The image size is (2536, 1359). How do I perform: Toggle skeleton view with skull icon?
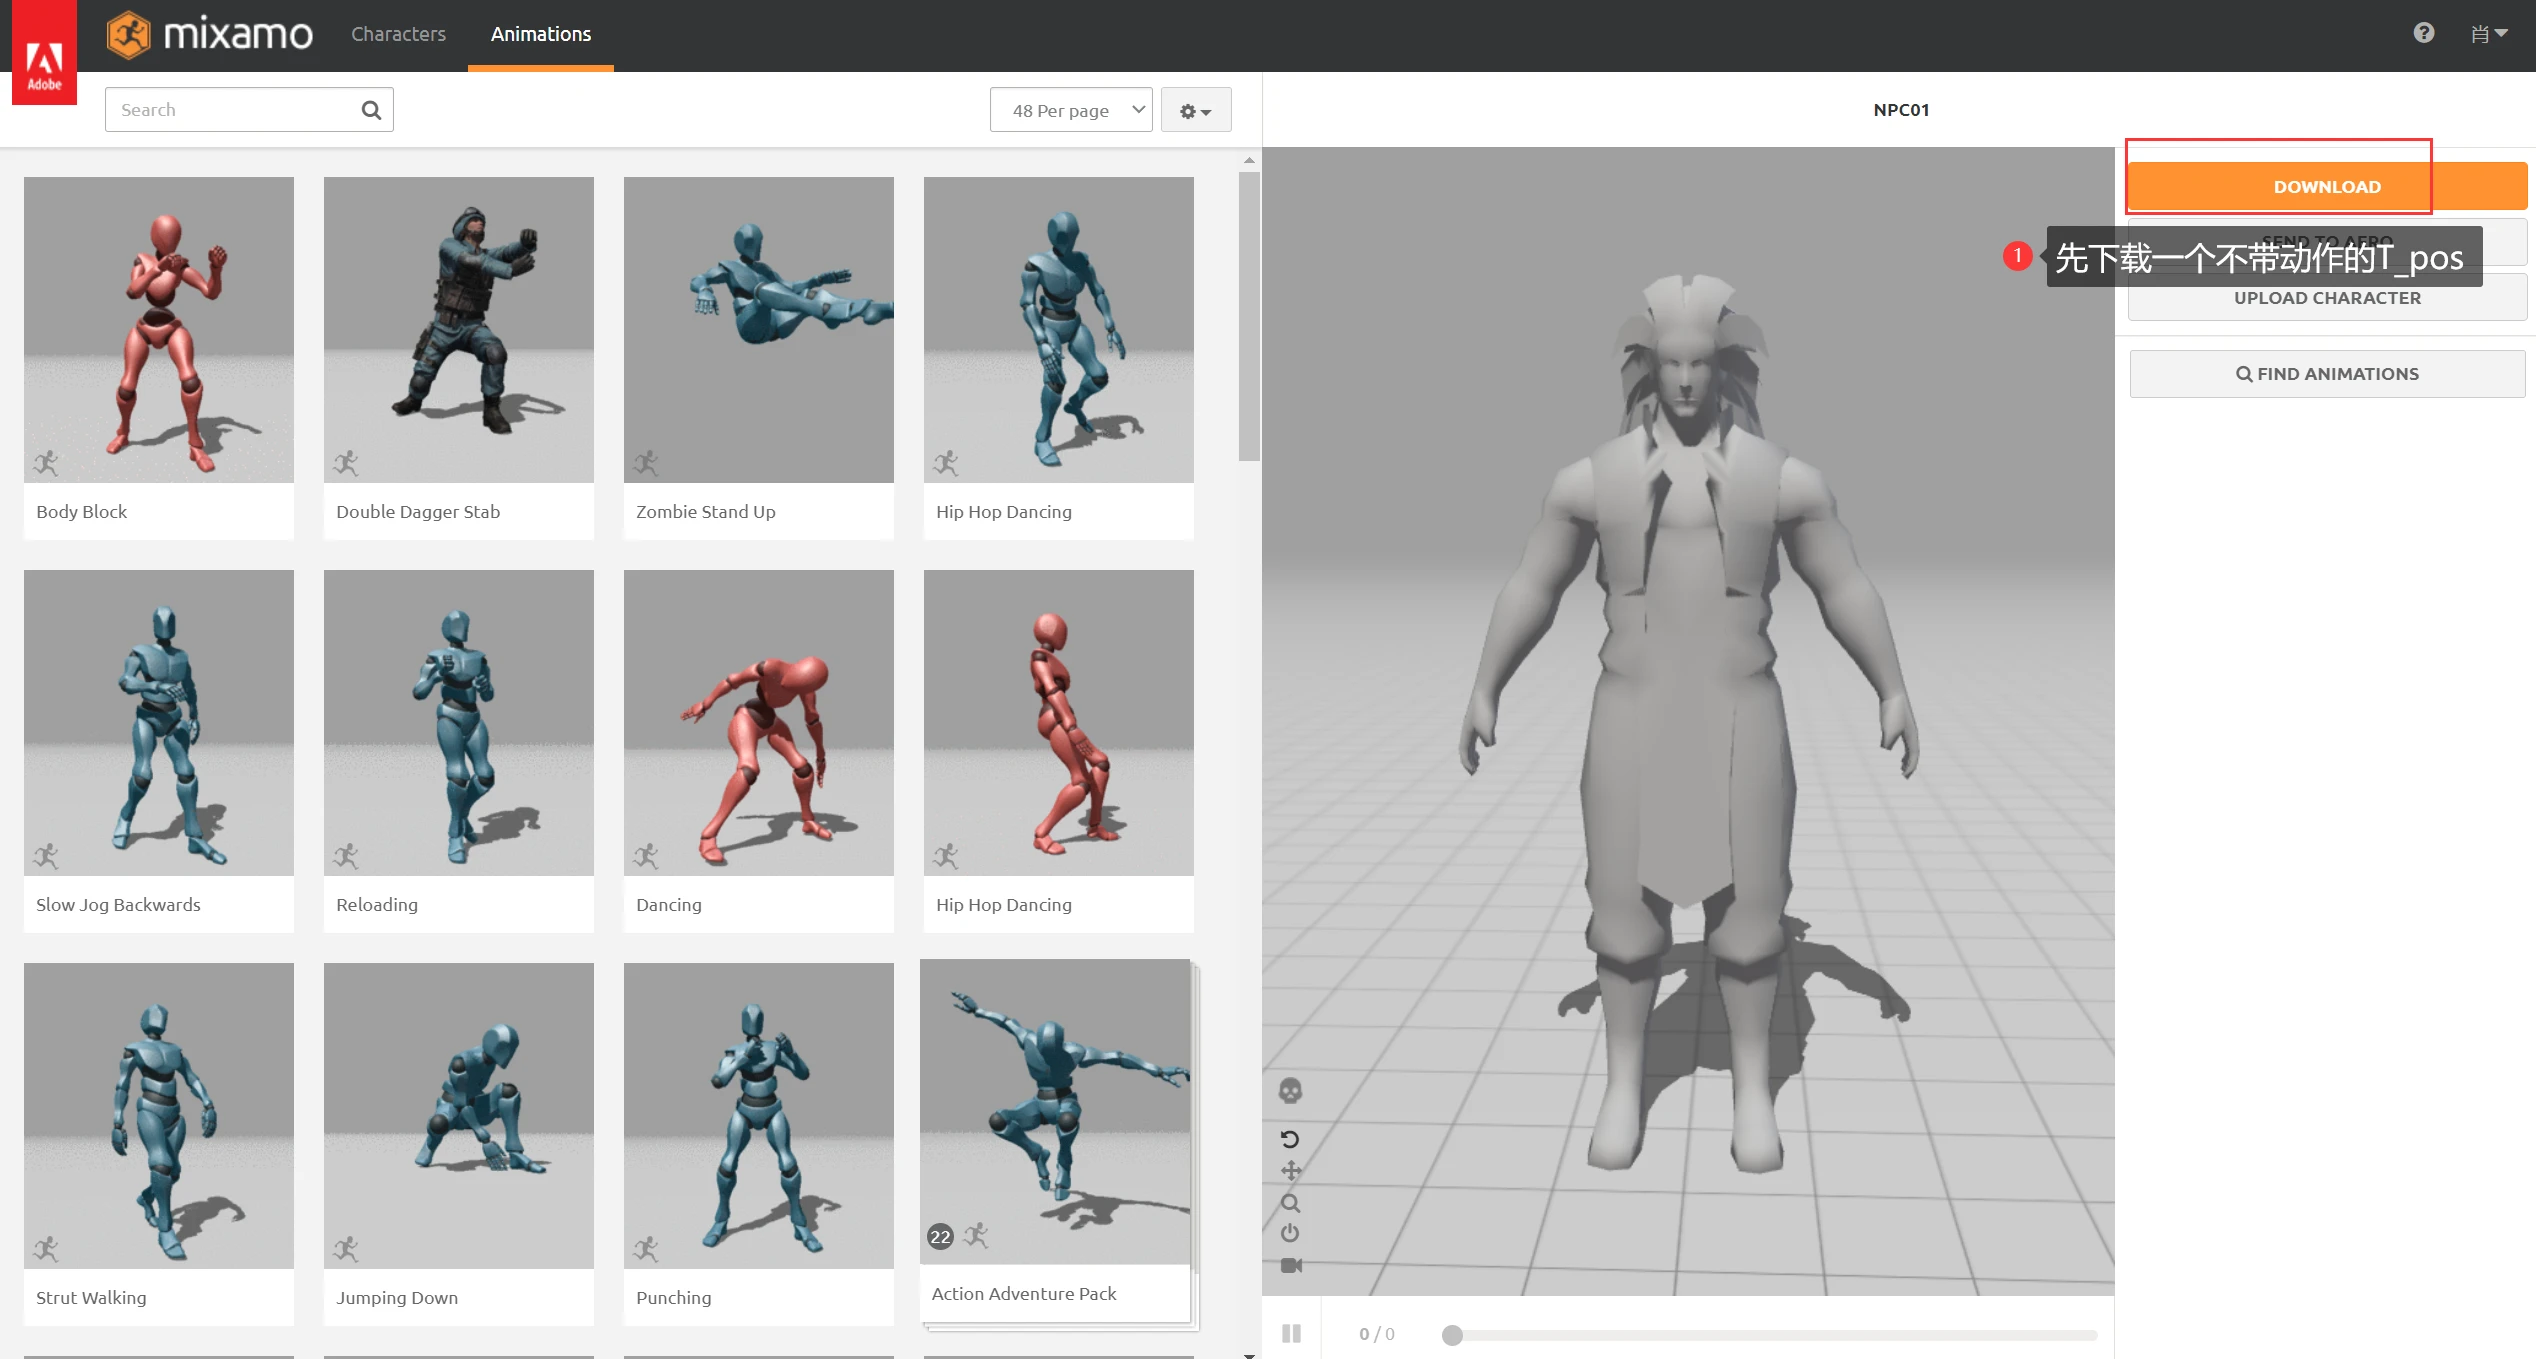pyautogui.click(x=1290, y=1090)
